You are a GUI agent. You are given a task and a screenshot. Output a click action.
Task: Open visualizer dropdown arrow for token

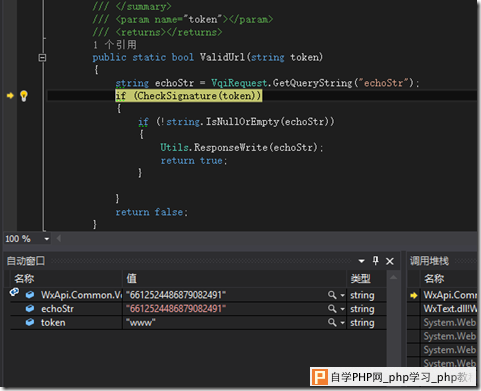click(342, 323)
